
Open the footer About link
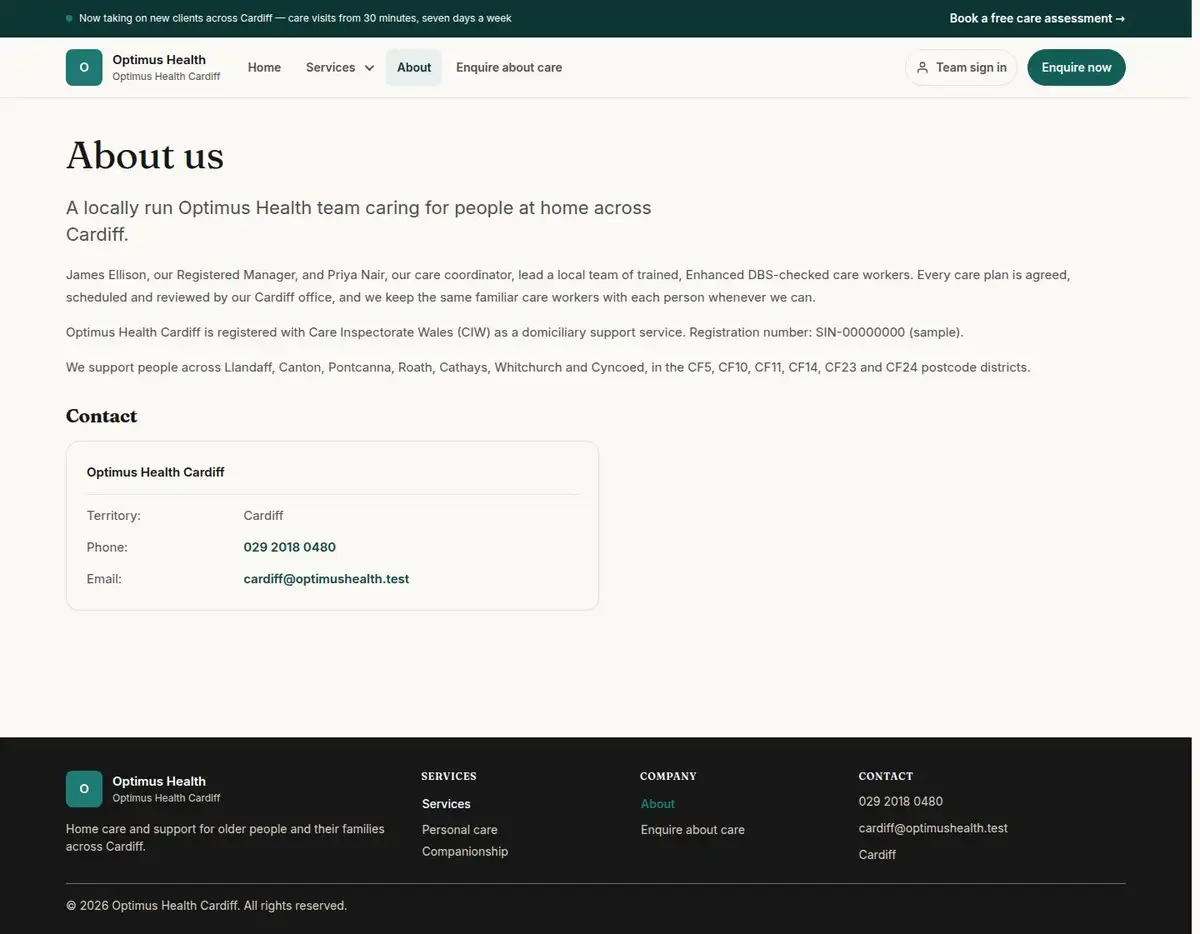point(658,804)
